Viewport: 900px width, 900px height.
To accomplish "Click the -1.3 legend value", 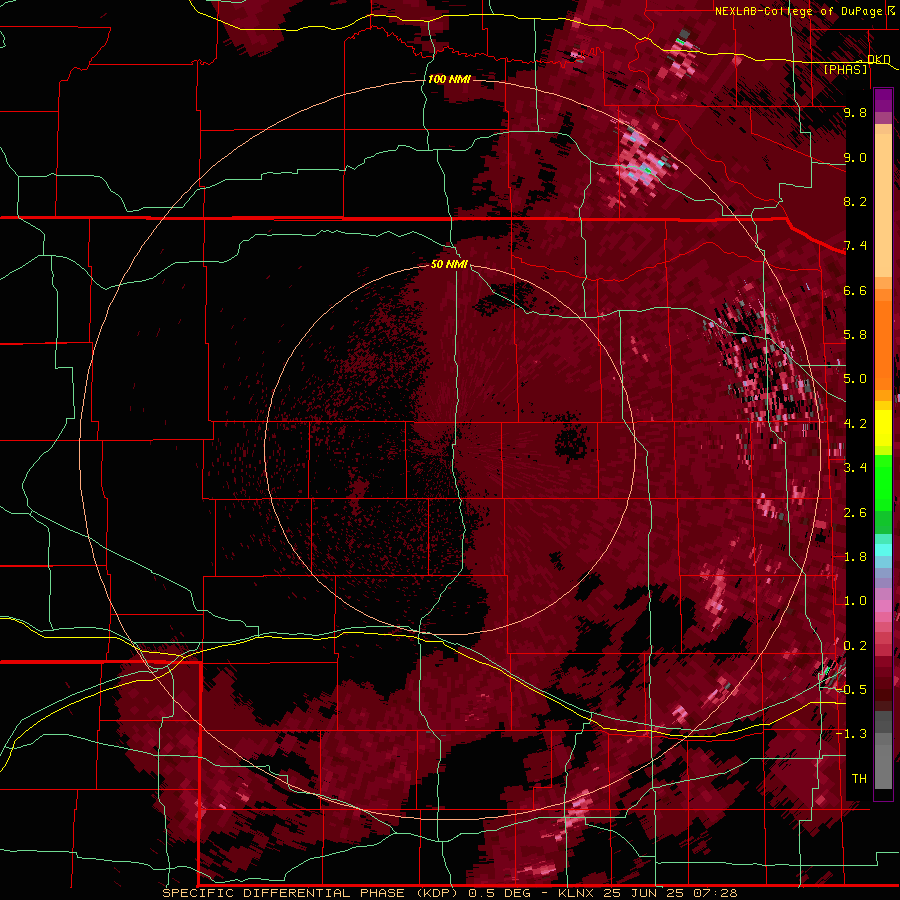I will click(x=852, y=734).
